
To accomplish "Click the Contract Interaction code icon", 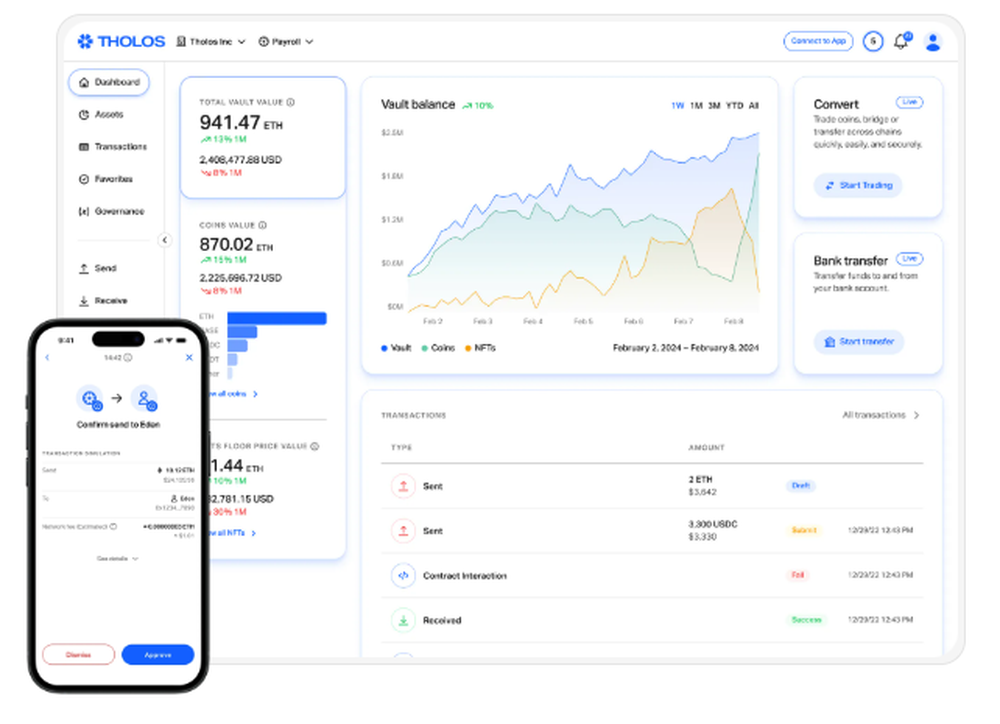I will click(403, 575).
